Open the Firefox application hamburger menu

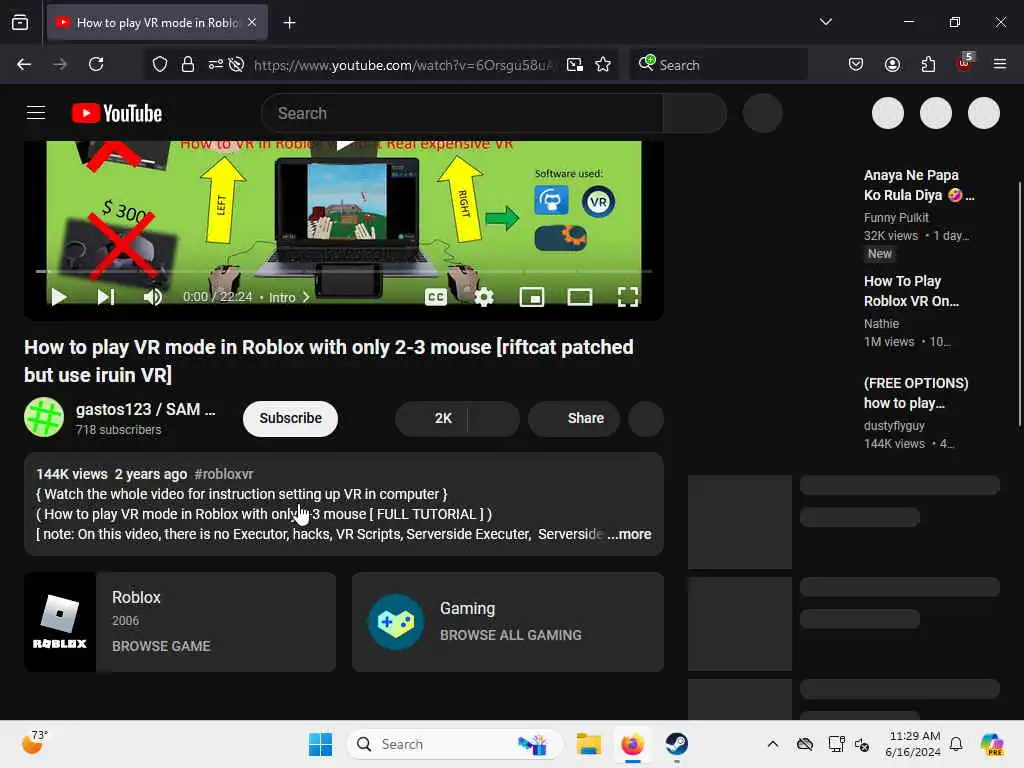(1000, 64)
